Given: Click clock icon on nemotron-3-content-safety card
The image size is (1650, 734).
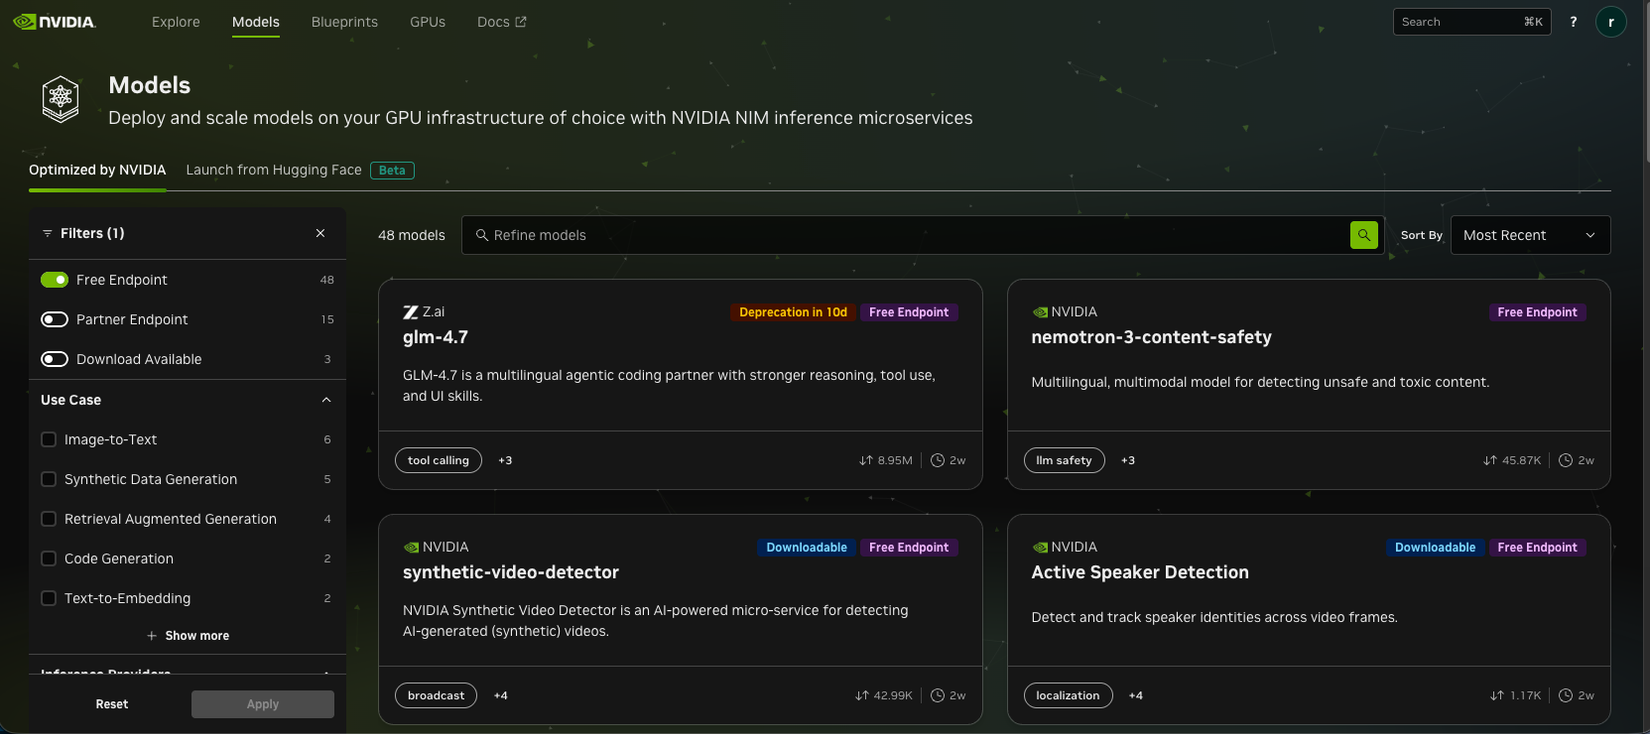Looking at the screenshot, I should click(1566, 460).
